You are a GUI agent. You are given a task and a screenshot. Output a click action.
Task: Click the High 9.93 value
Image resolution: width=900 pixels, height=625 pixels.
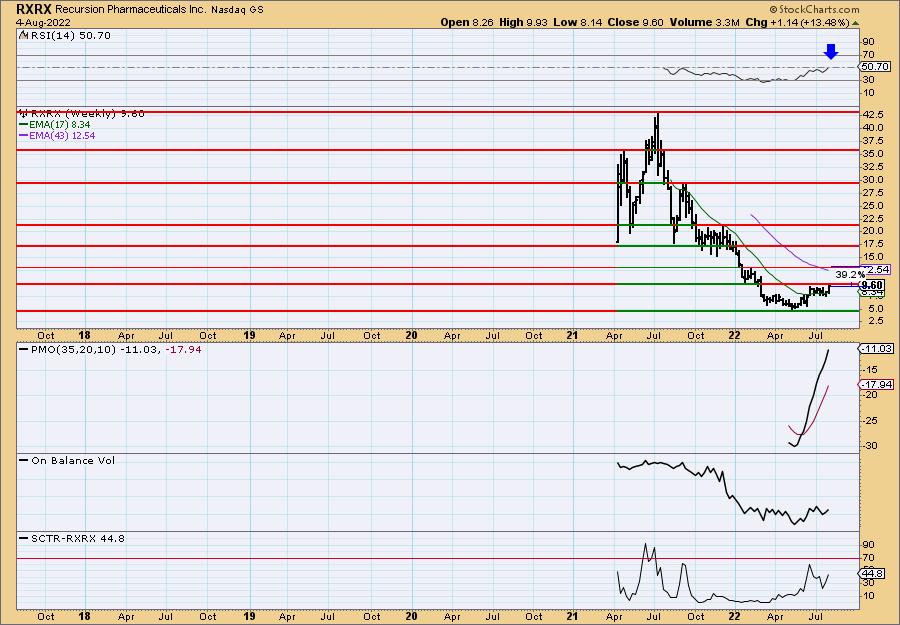click(x=523, y=22)
